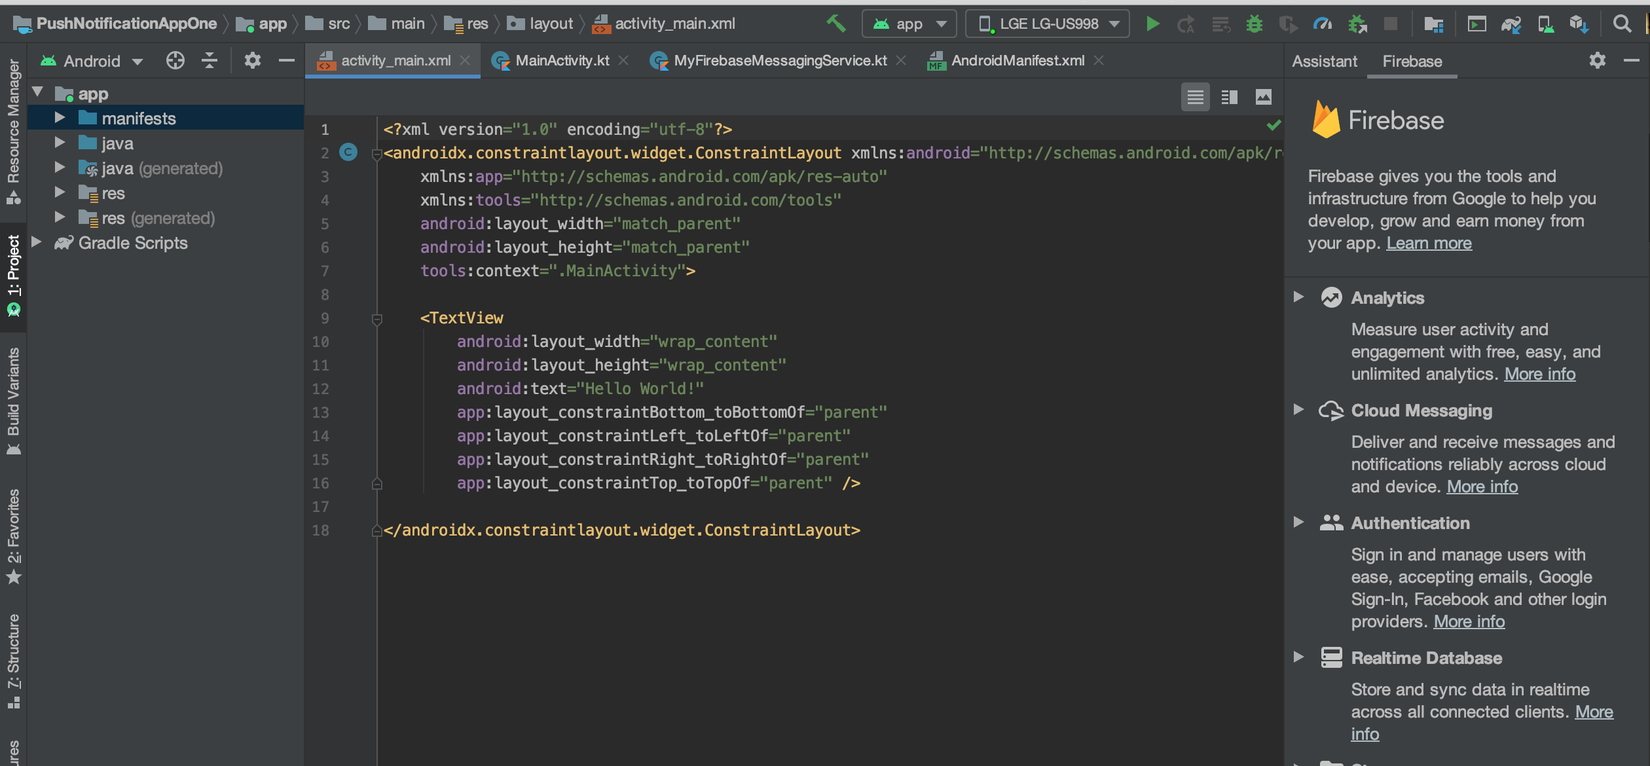Open the app run configuration dropdown
The height and width of the screenshot is (766, 1650).
point(909,23)
